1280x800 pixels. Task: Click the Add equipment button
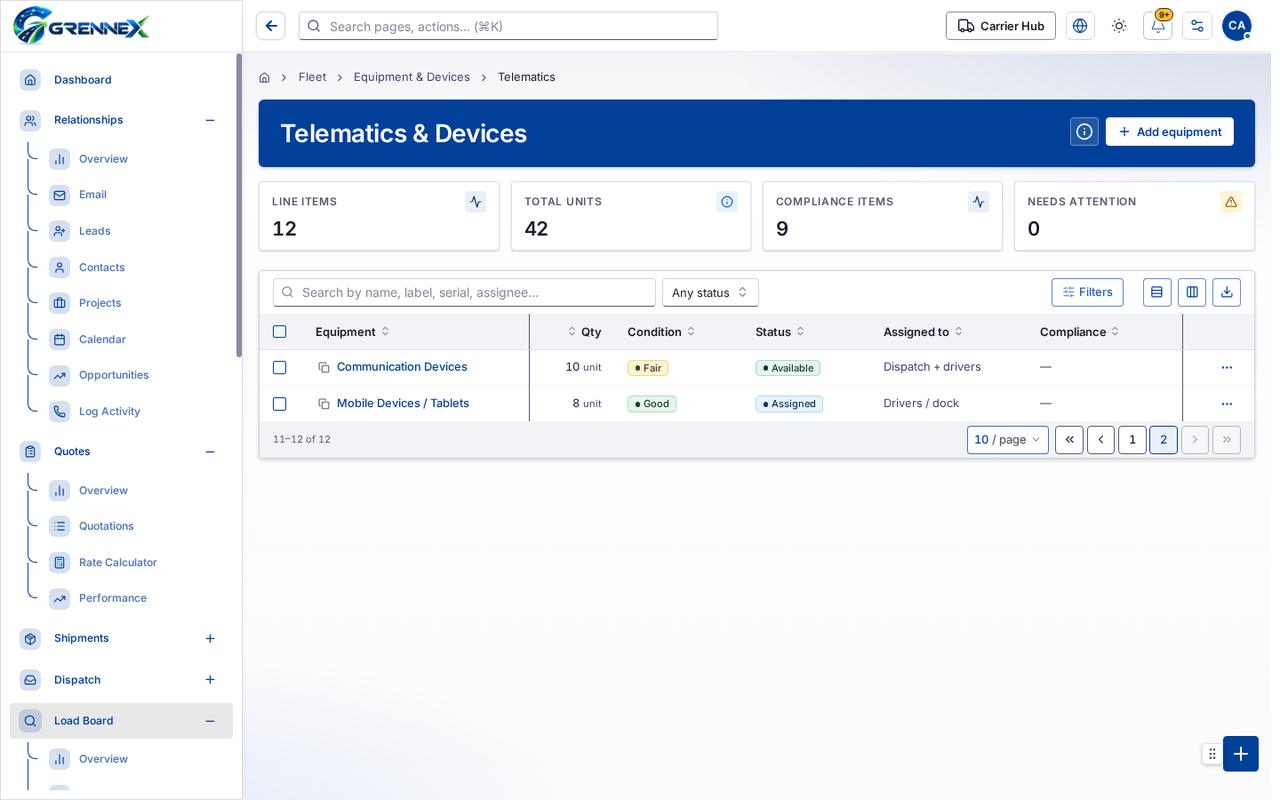1170,132
